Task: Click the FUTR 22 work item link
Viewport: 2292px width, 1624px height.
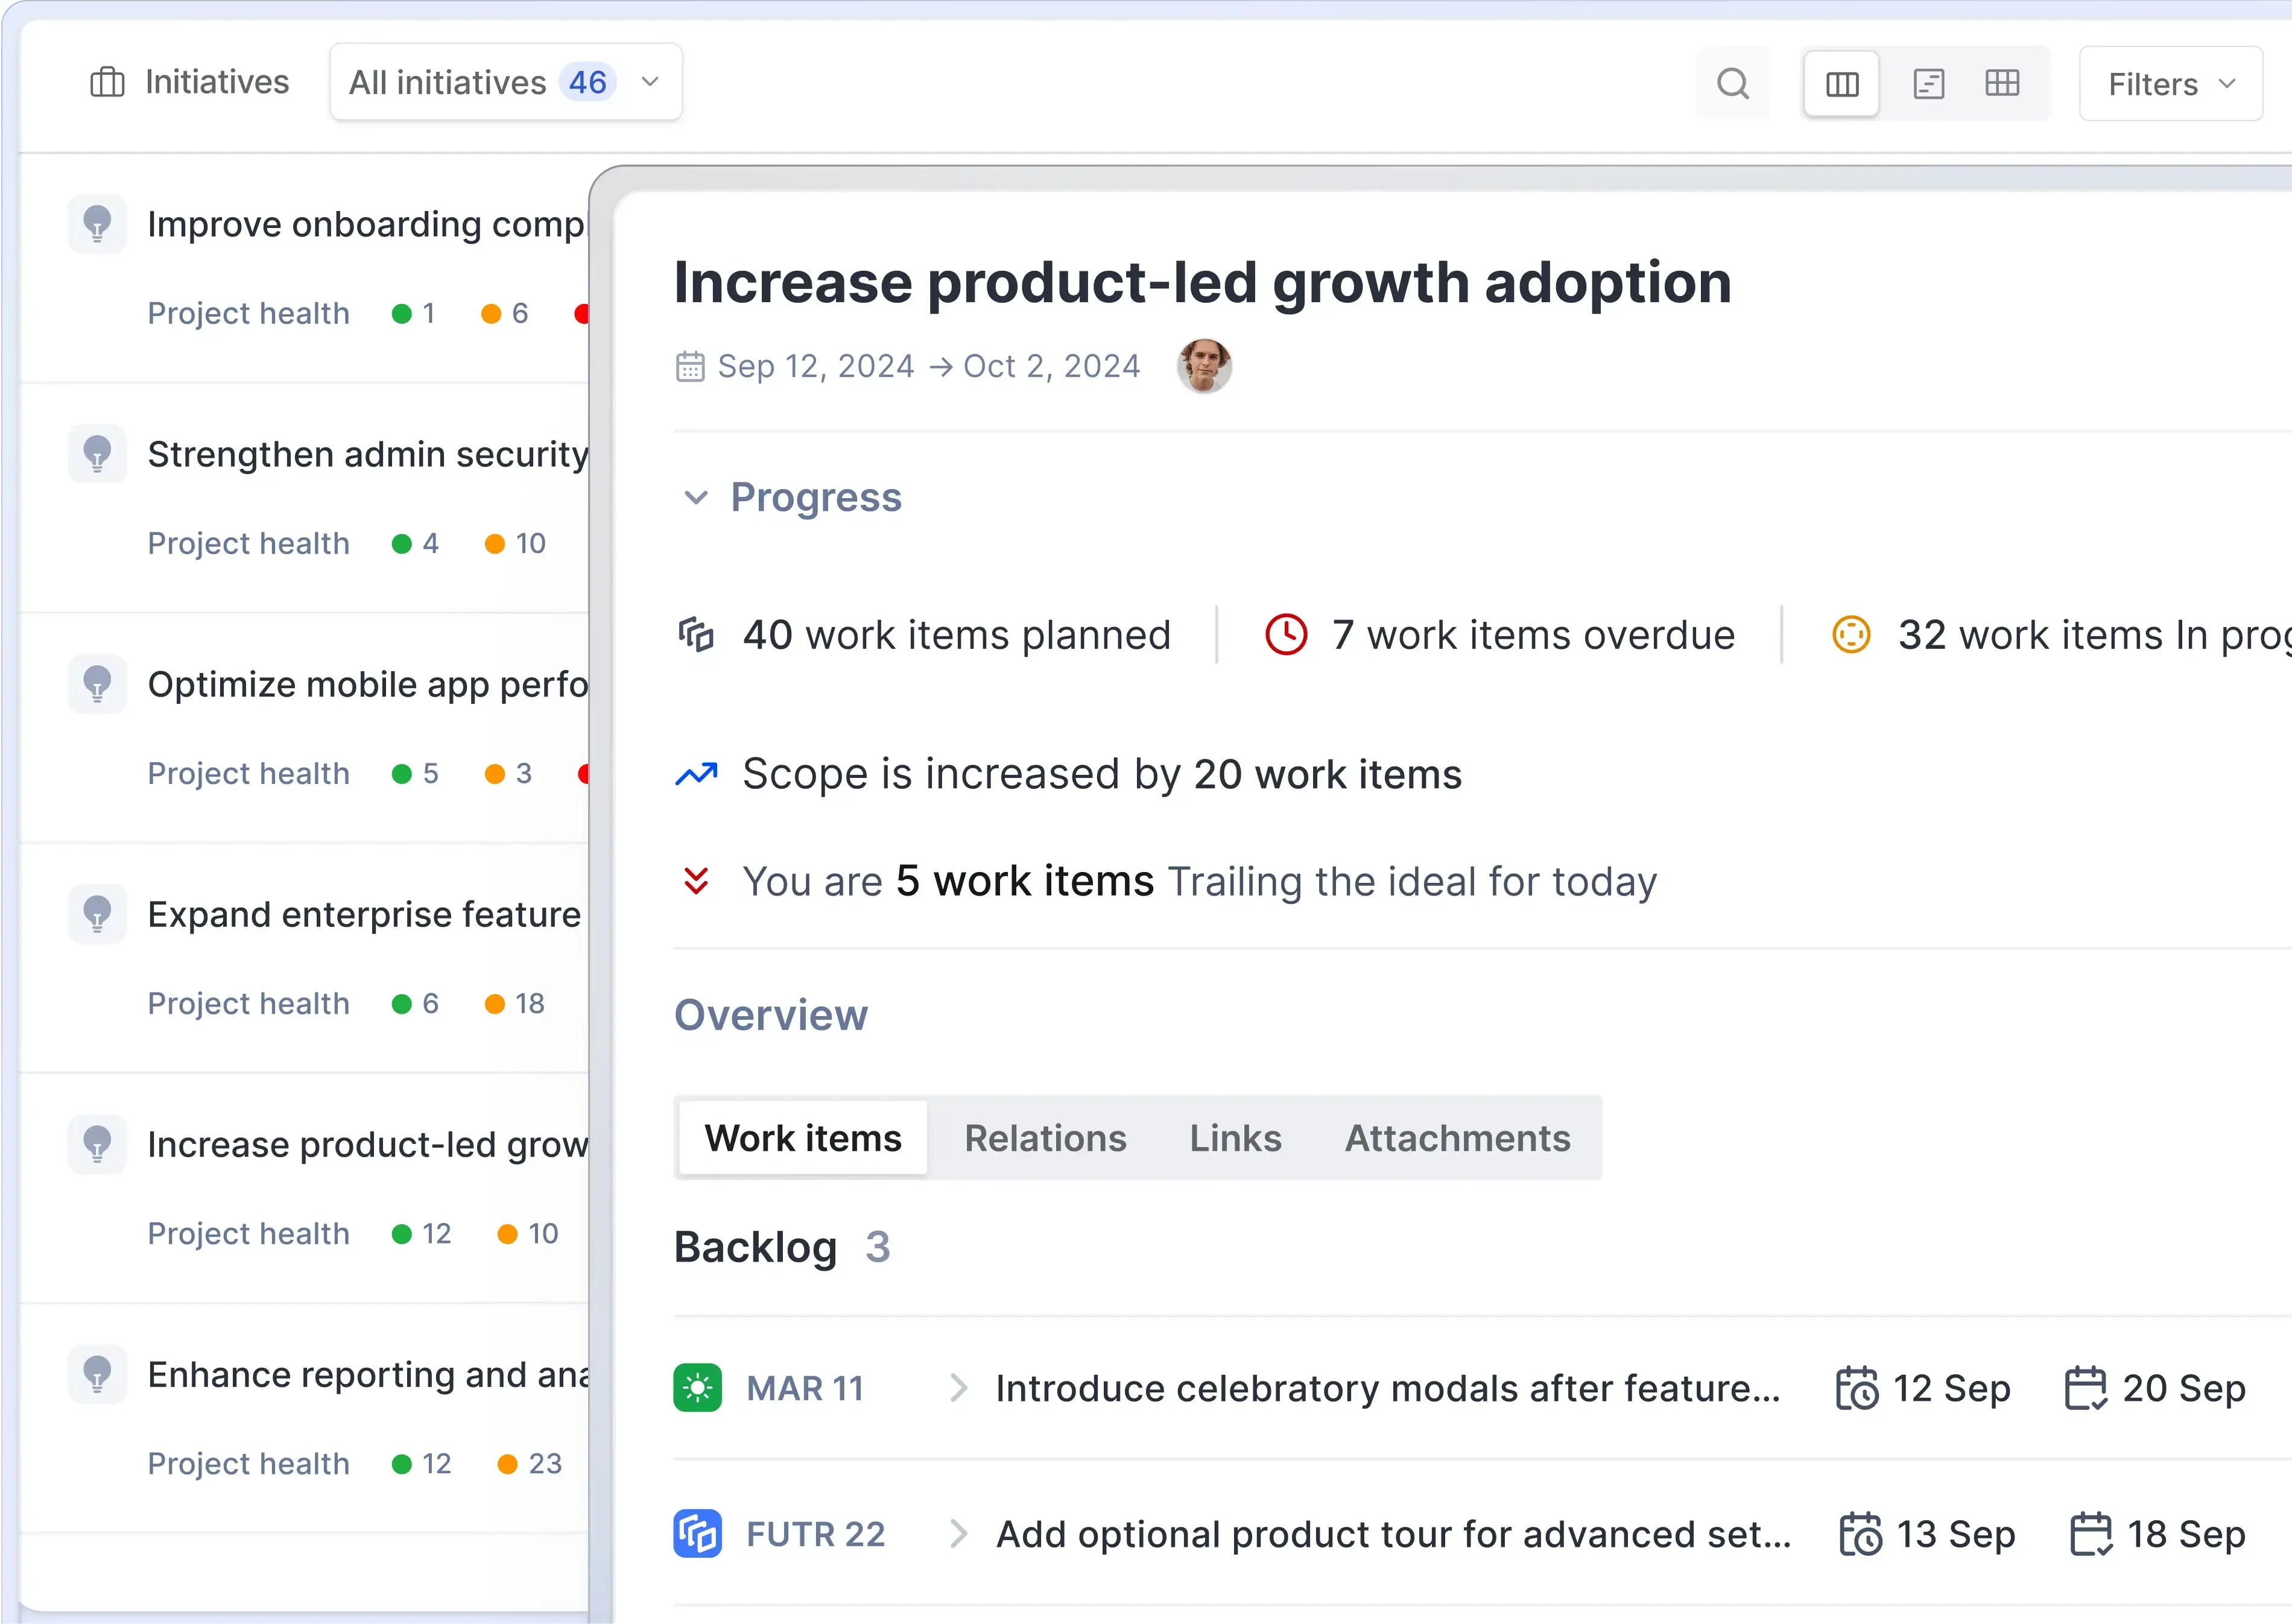Action: (815, 1533)
